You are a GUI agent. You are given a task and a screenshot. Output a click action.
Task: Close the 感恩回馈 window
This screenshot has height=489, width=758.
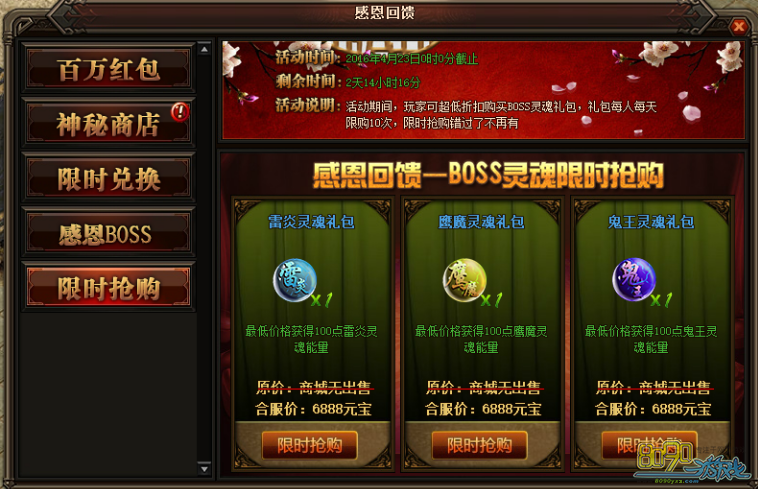pos(739,26)
